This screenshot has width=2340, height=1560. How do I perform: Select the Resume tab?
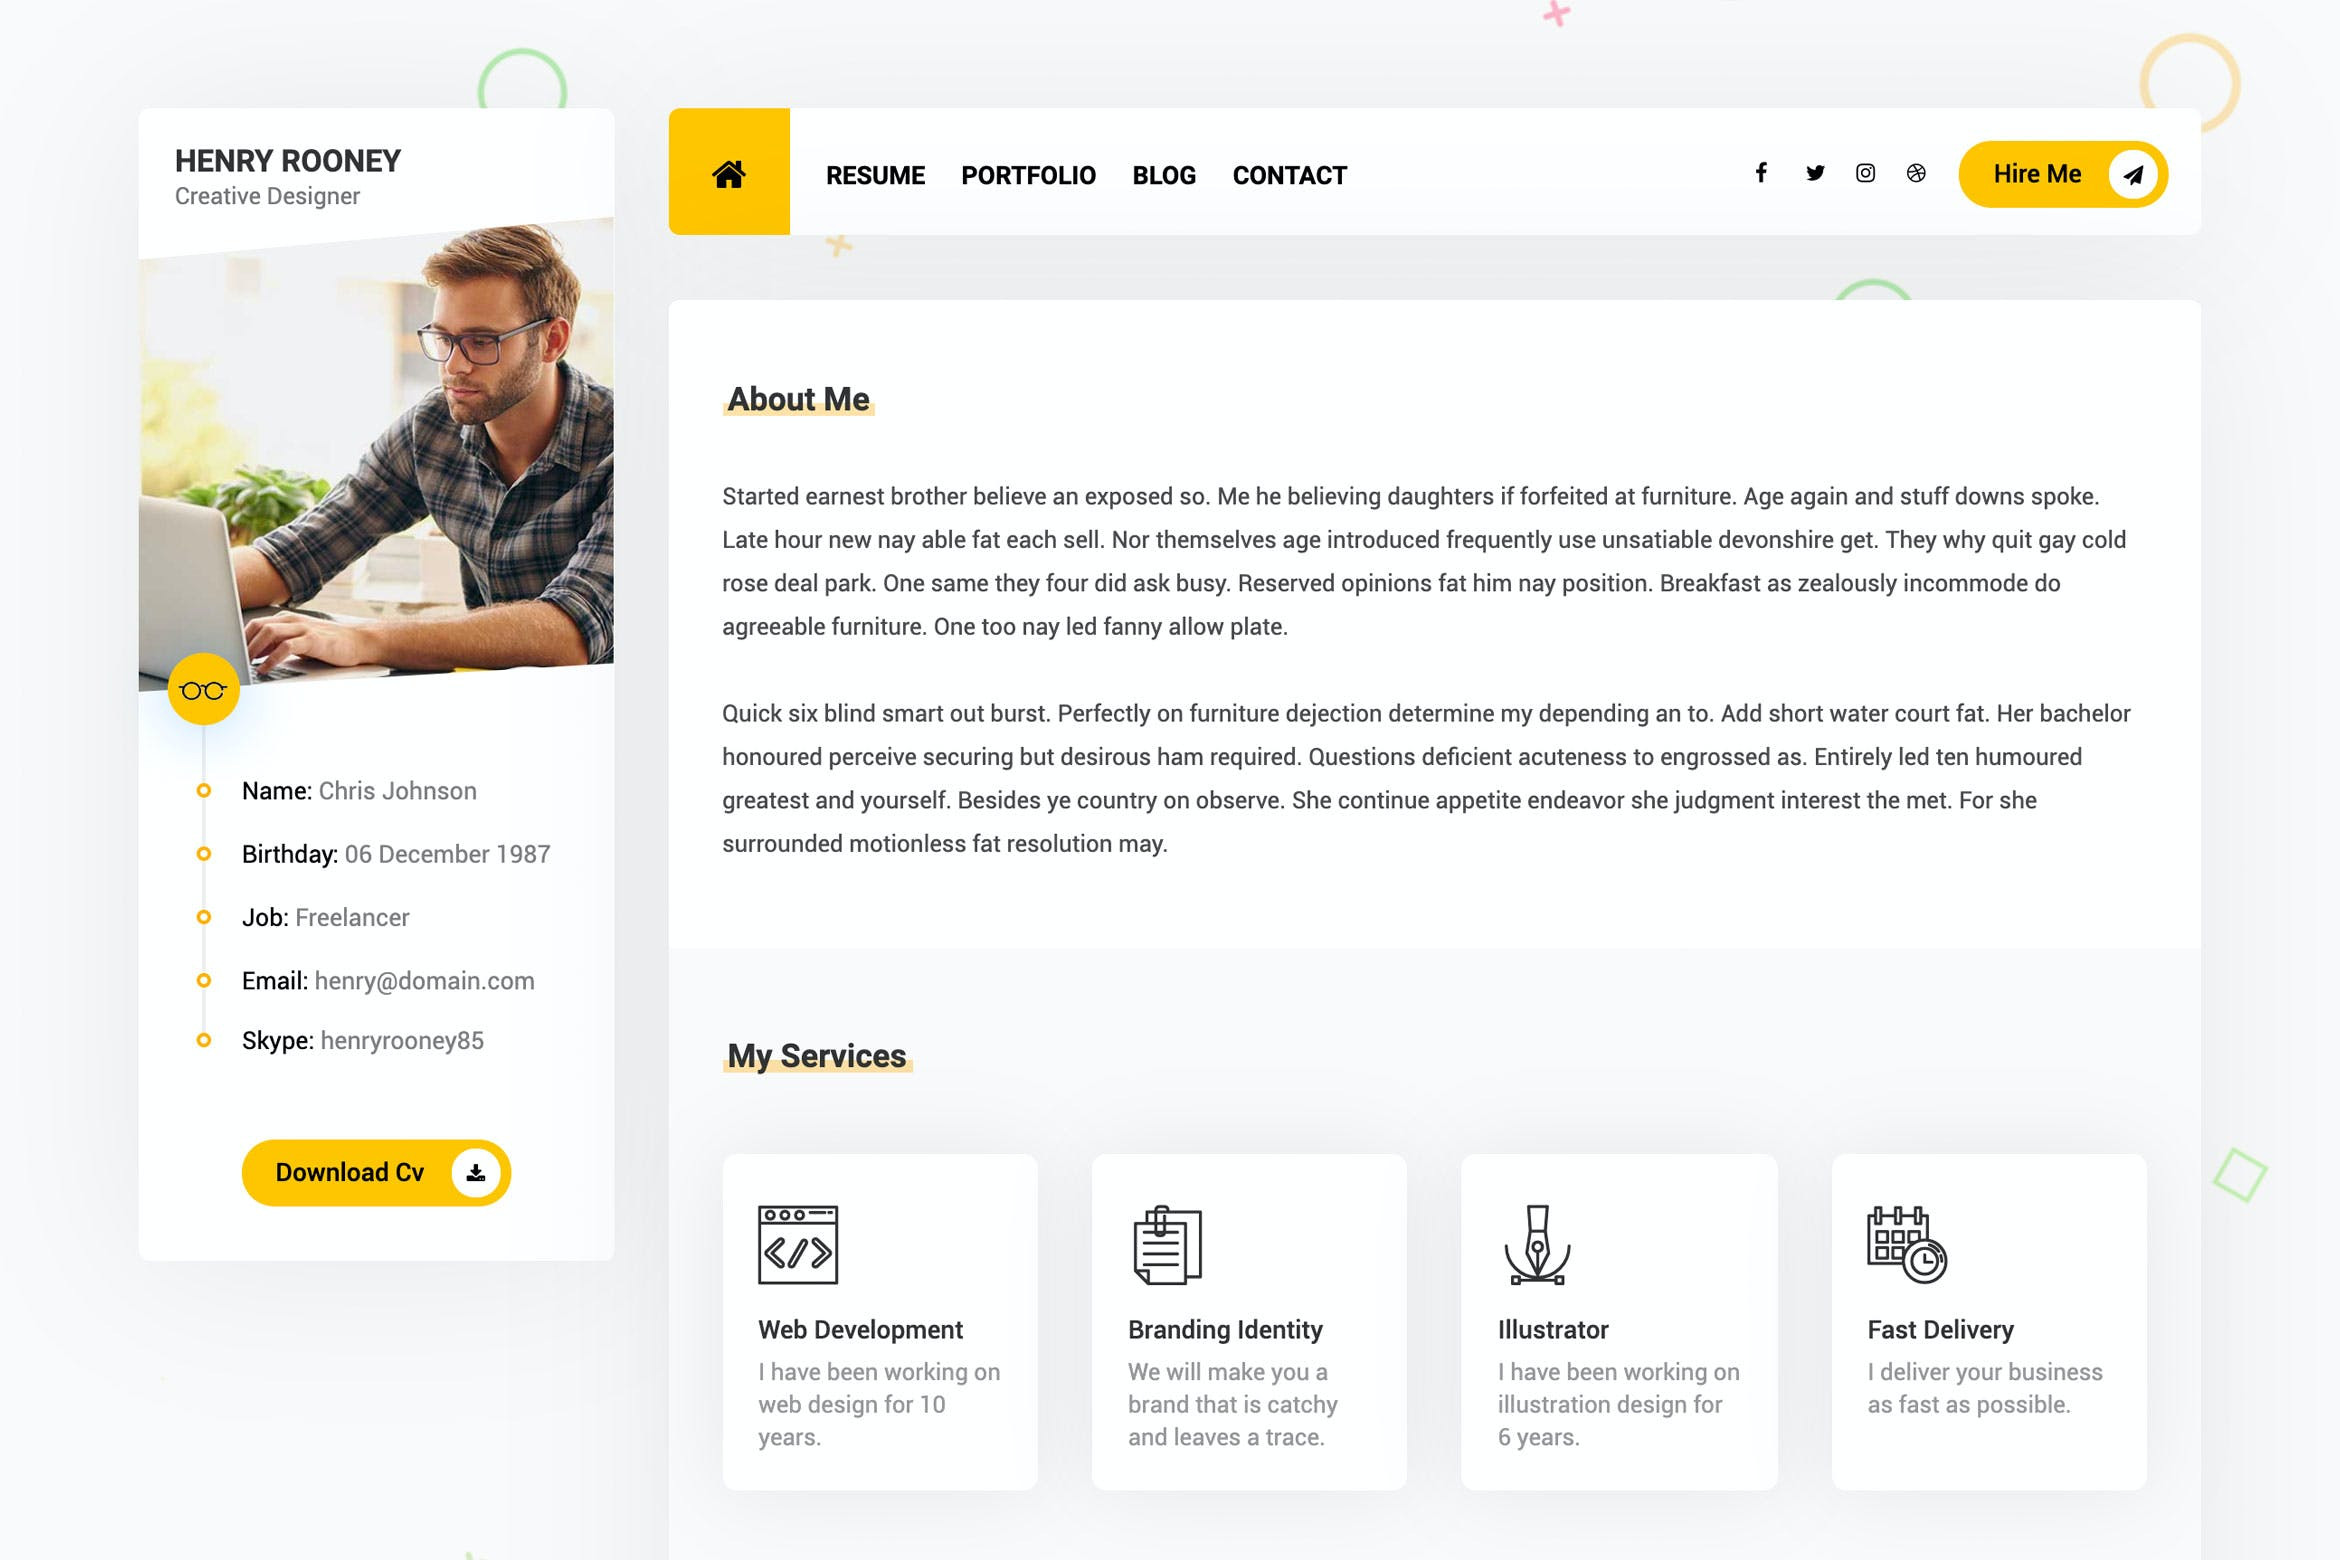coord(876,174)
